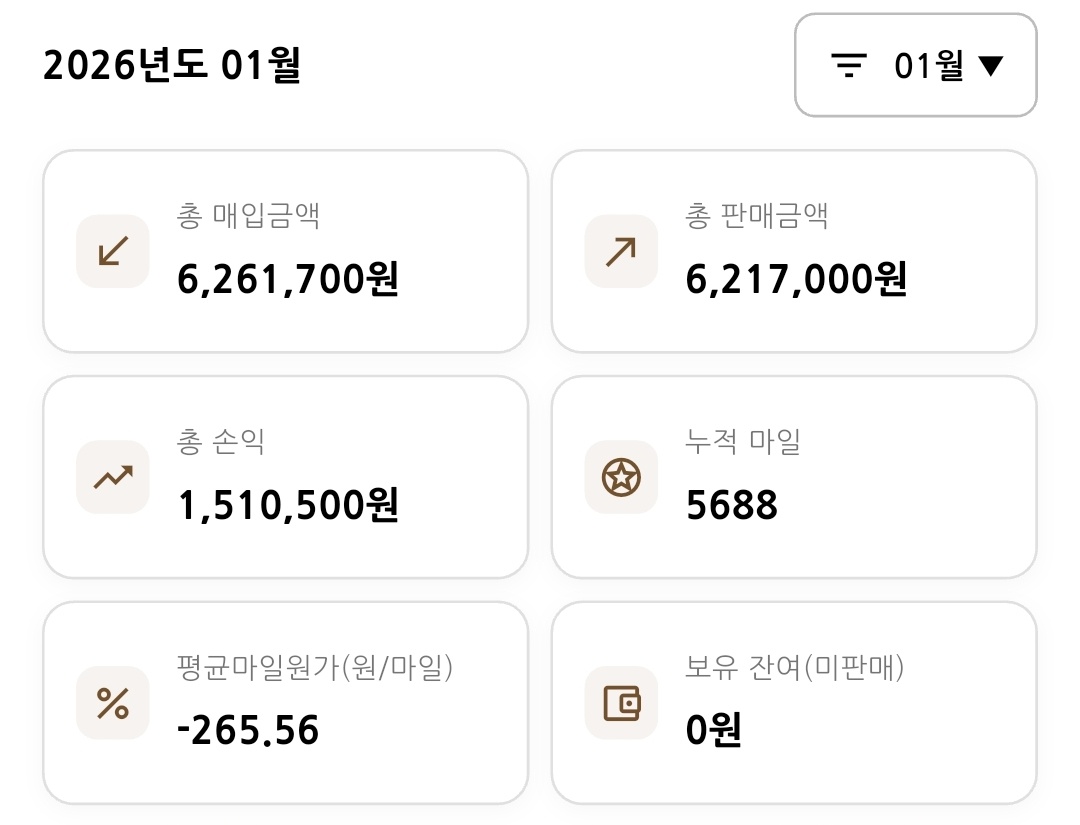The image size is (1080, 825).
Task: Select the 총 매입금액 card
Action: 285,251
